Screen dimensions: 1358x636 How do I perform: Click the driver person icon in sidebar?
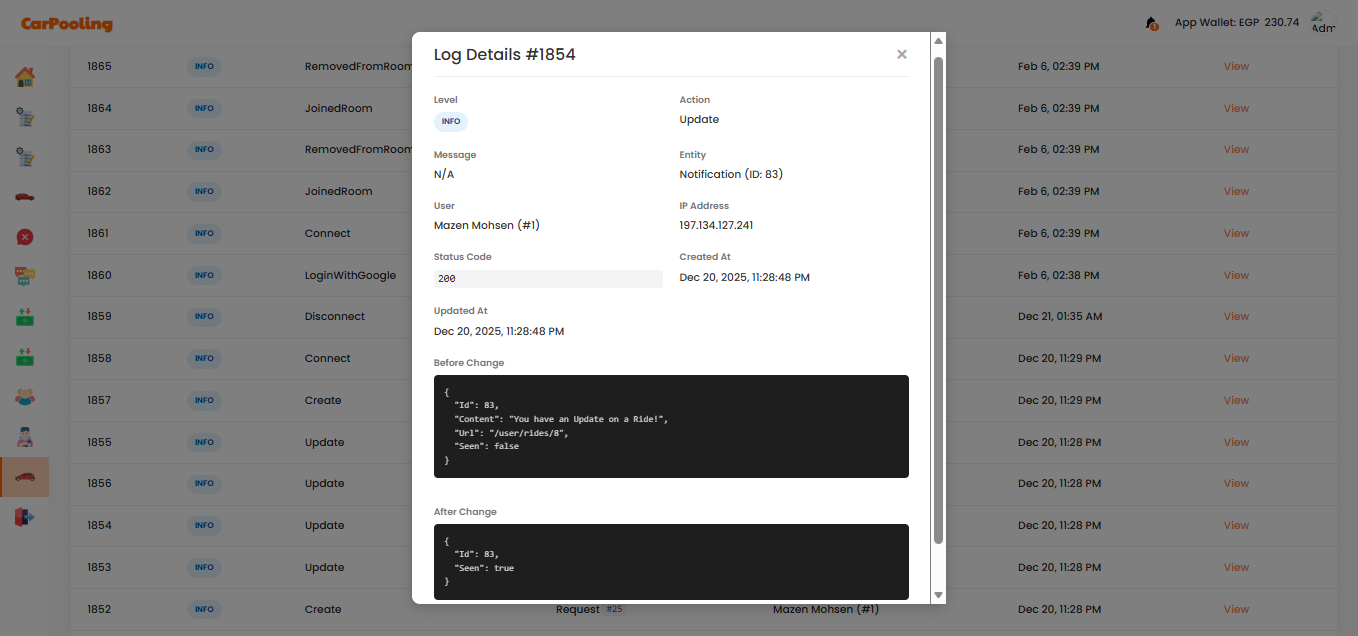pyautogui.click(x=25, y=437)
